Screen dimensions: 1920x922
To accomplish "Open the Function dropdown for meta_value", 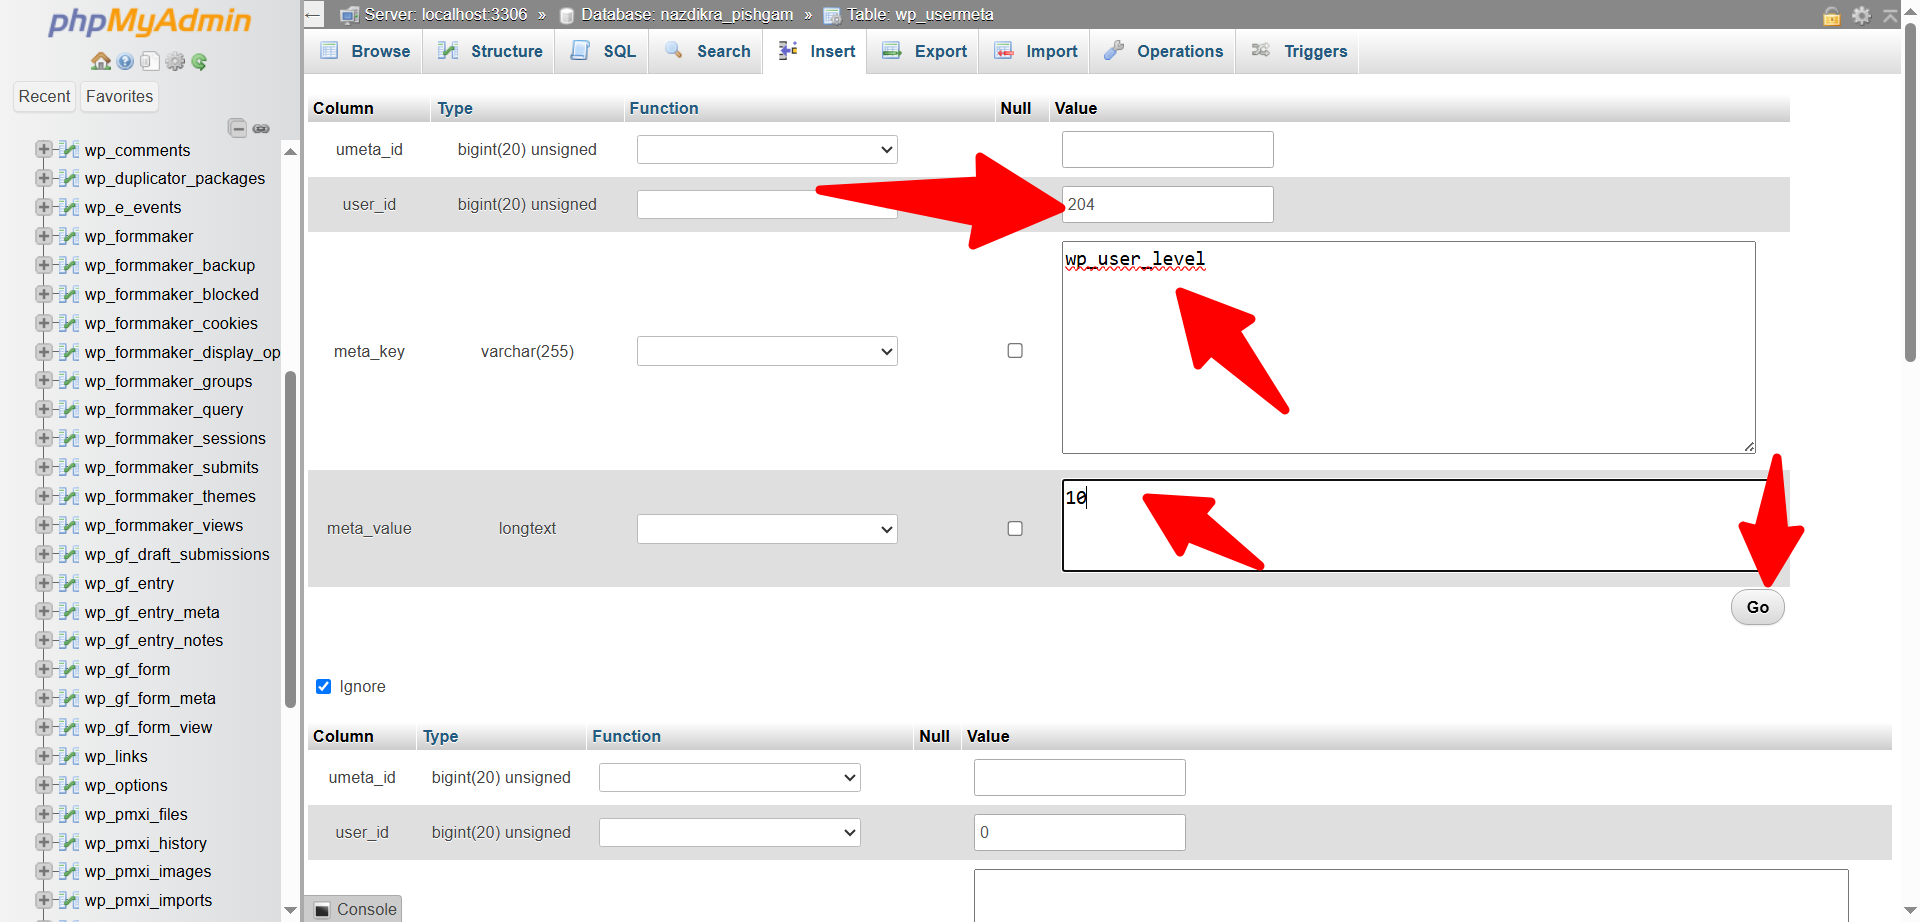I will pos(766,528).
